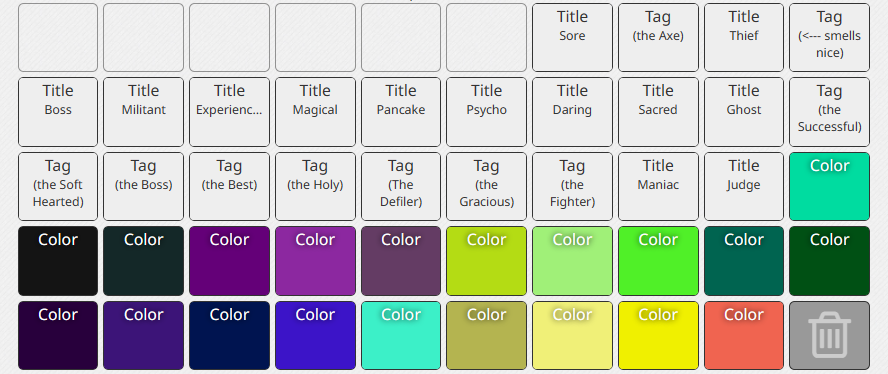
Task: Click the Title Ghost tile
Action: pyautogui.click(x=744, y=112)
